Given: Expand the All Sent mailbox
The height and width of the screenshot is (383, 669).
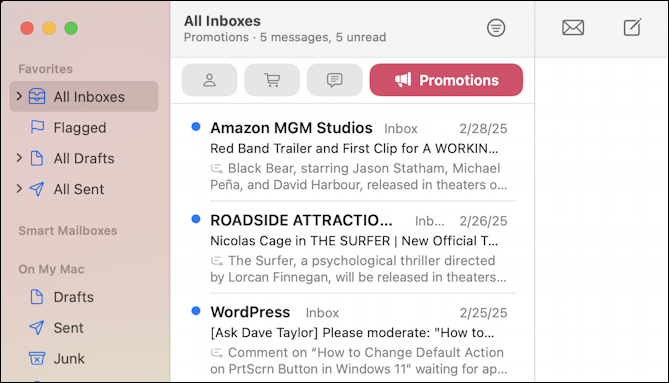Looking at the screenshot, I should (19, 188).
